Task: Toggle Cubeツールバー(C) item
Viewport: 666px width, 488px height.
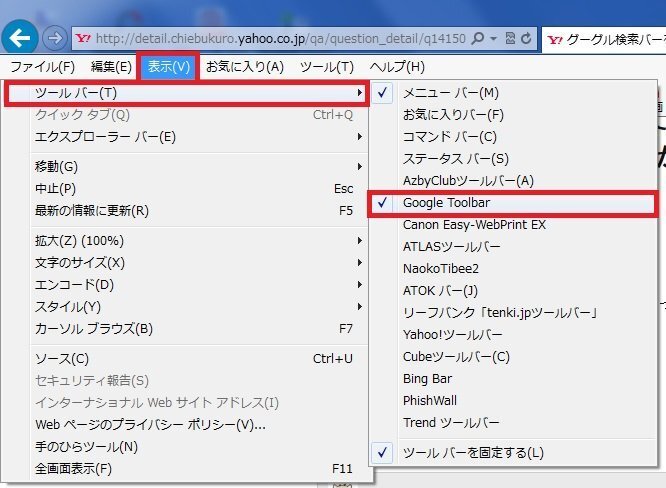Action: coord(513,357)
